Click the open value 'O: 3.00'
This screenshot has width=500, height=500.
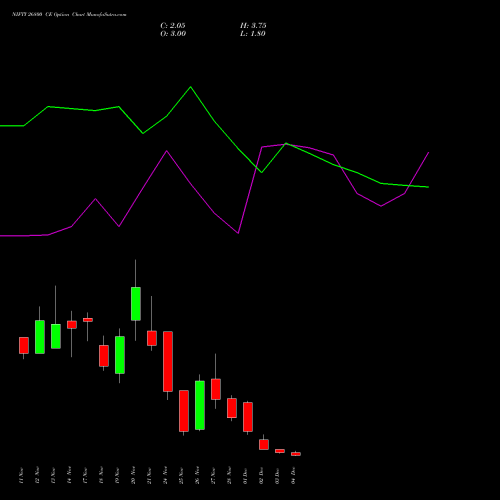(173, 34)
